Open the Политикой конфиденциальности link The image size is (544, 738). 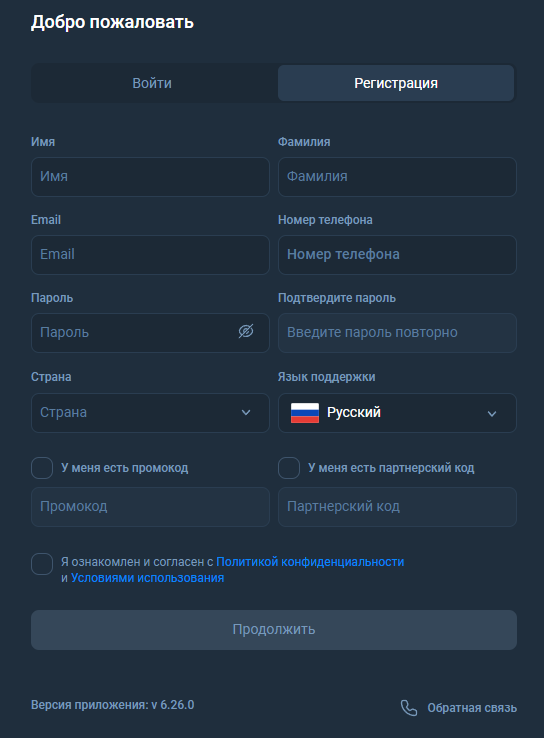(310, 562)
